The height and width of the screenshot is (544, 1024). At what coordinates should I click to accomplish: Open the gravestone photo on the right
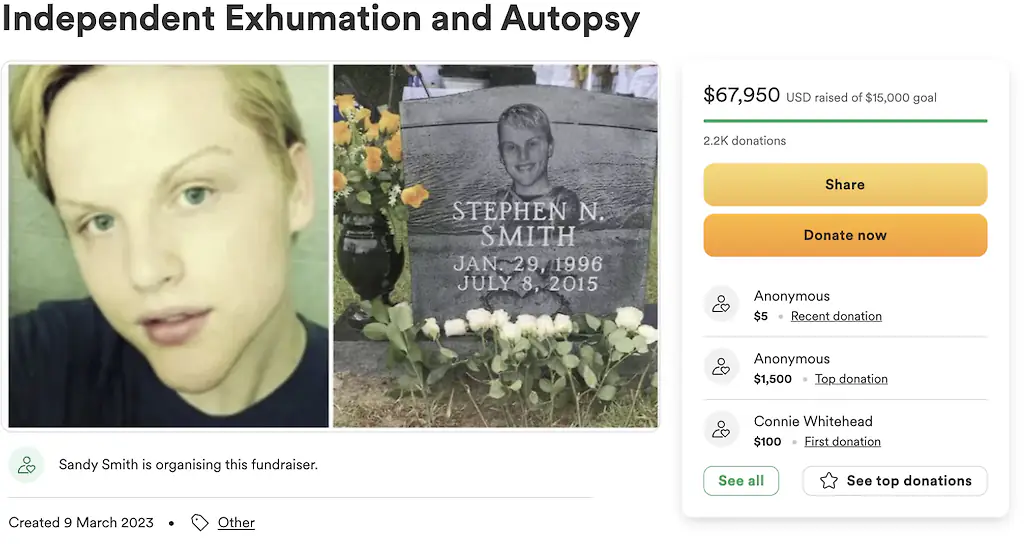click(x=495, y=246)
